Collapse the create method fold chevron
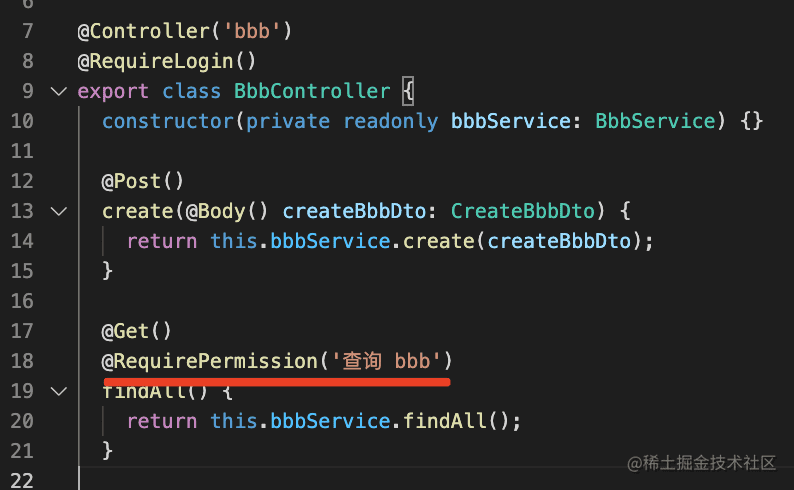 point(58,211)
